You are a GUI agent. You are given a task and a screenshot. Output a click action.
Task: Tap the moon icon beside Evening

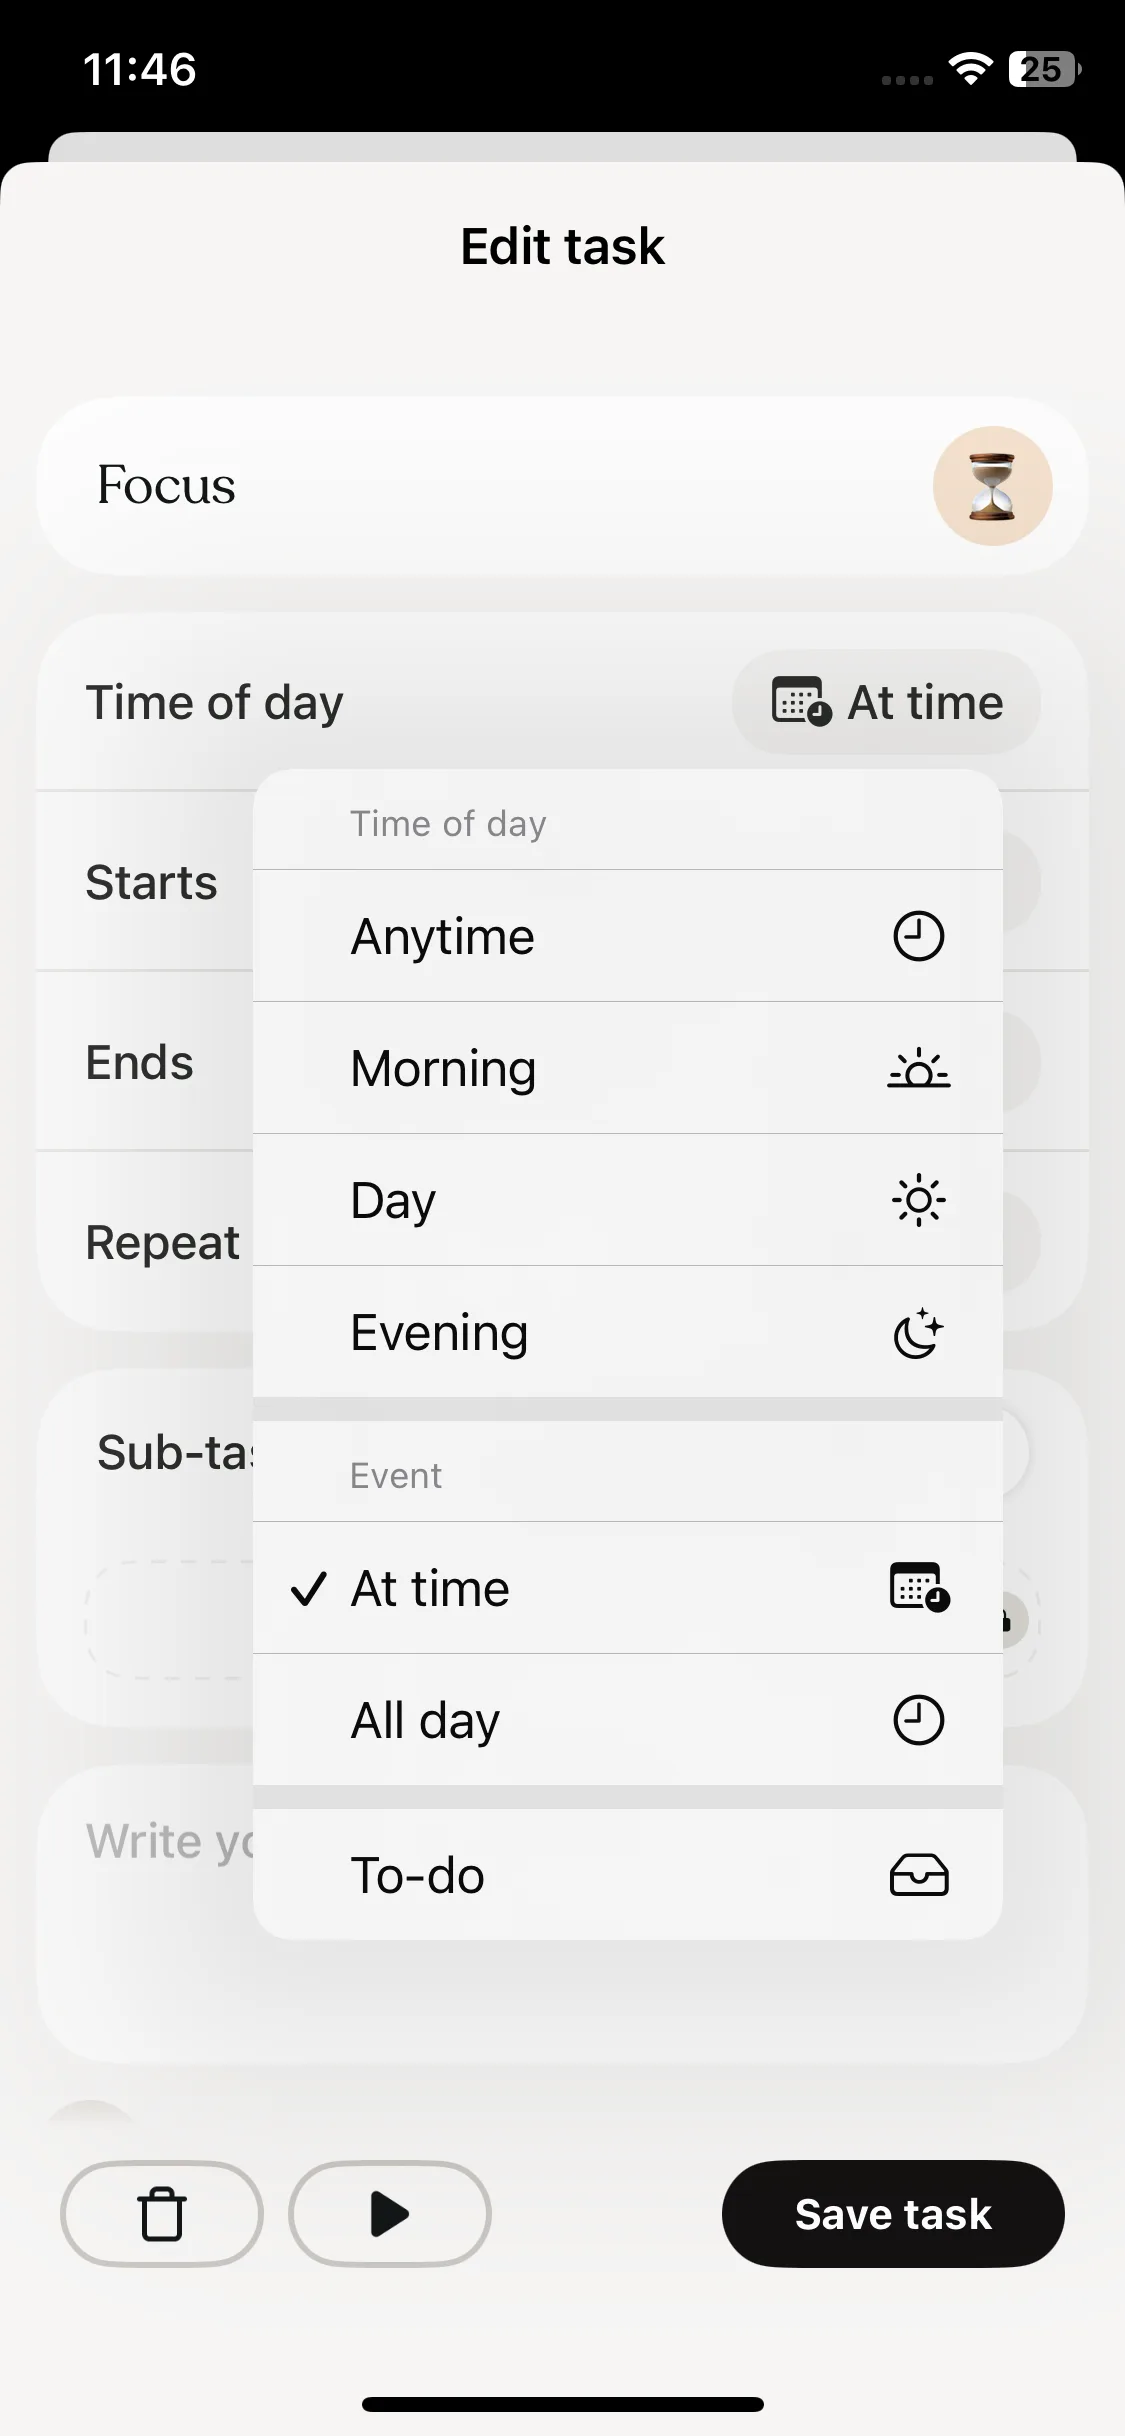click(918, 1333)
